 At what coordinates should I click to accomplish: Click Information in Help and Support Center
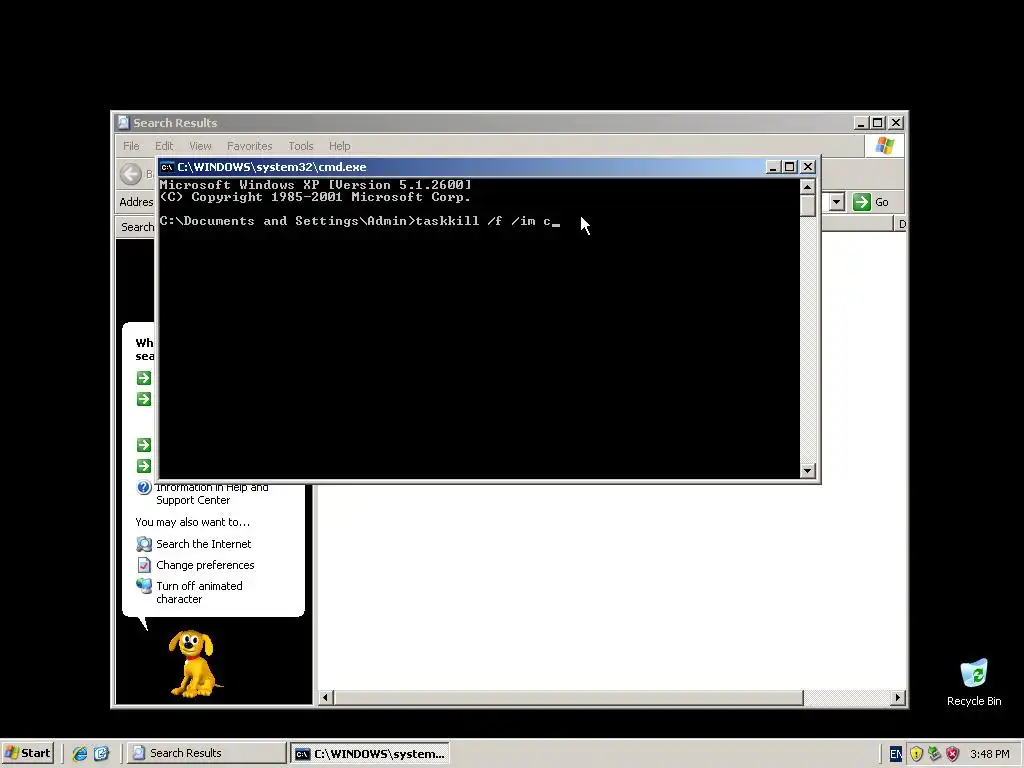coord(212,494)
